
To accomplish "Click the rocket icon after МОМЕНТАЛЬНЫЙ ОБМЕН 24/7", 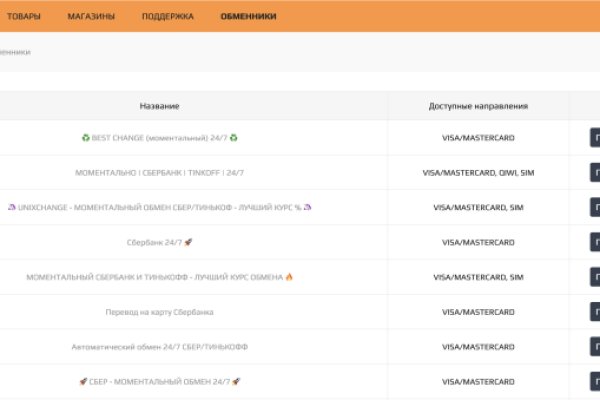I will (x=236, y=382).
